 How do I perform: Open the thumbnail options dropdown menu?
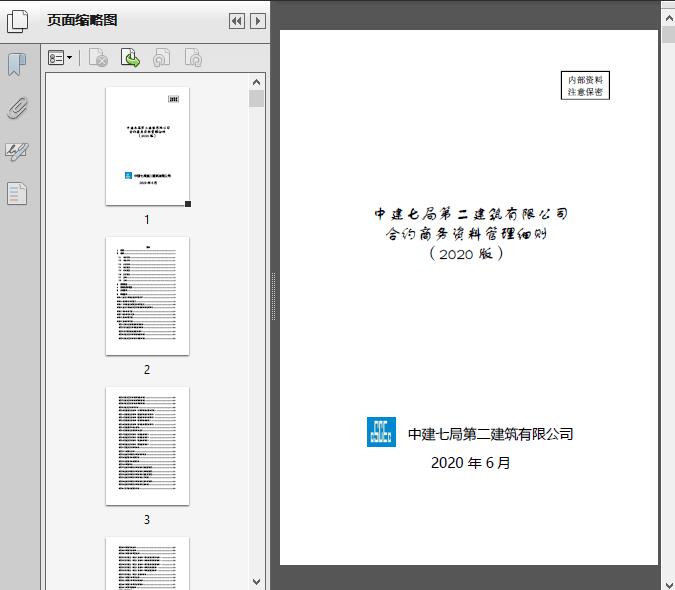pos(60,58)
